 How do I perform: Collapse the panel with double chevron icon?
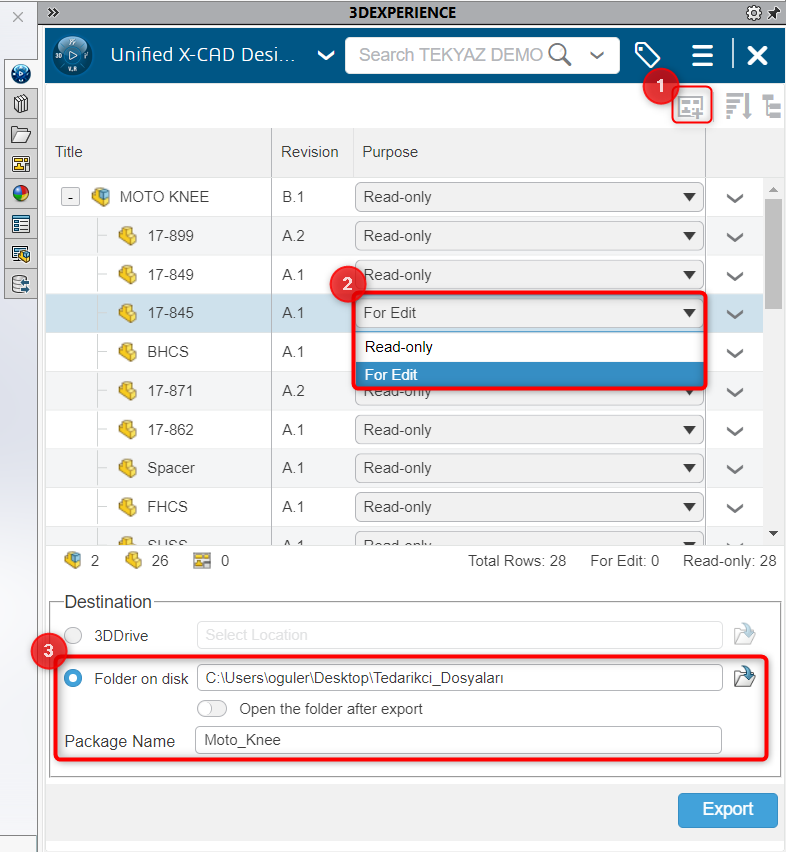(53, 12)
